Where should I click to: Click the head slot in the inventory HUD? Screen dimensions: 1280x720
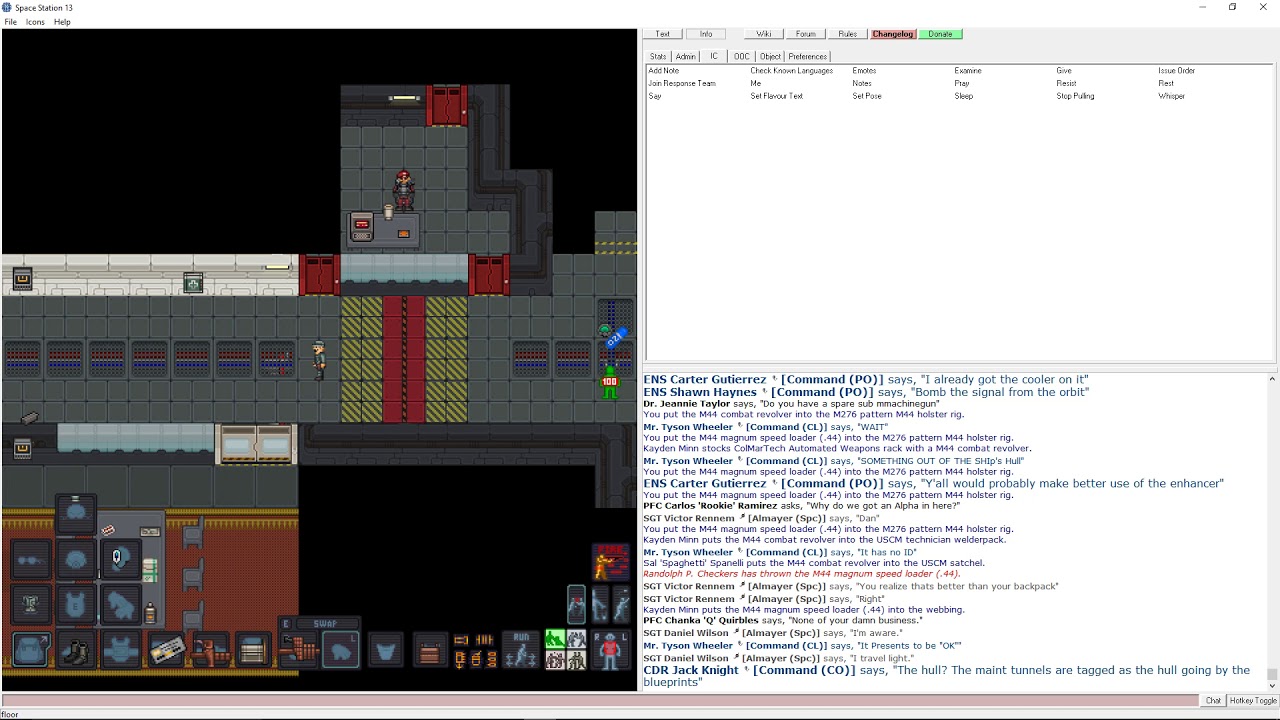(x=75, y=512)
